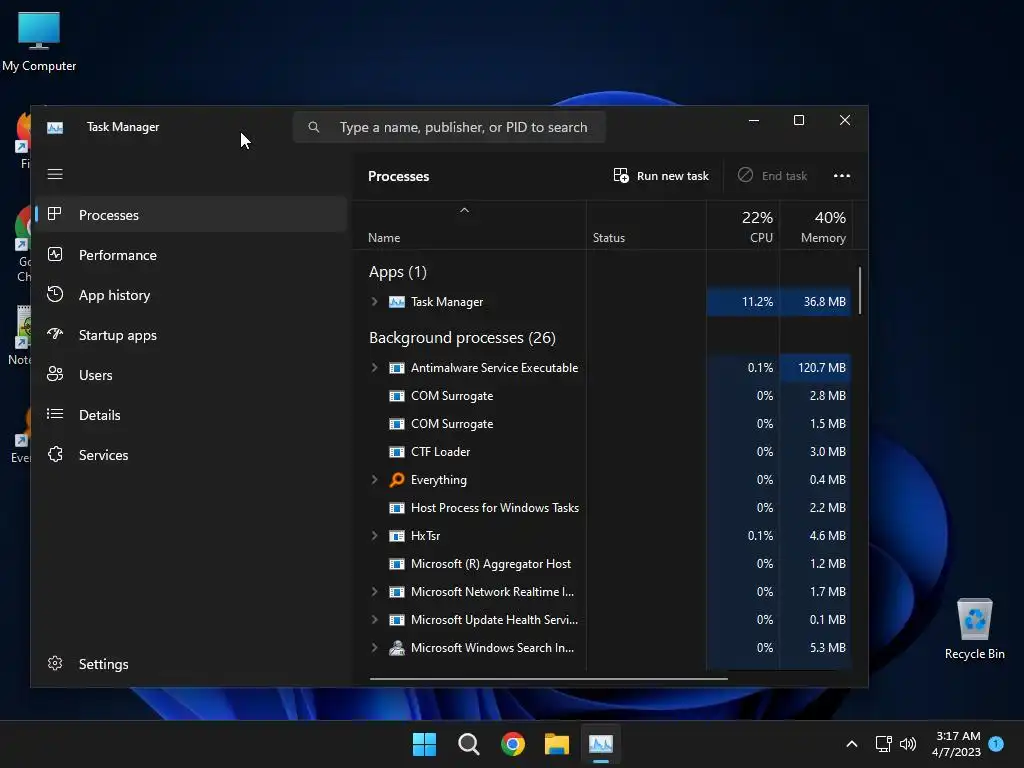Click the vertical scrollbar in process list
Viewport: 1024px width, 768px height.
coord(859,291)
